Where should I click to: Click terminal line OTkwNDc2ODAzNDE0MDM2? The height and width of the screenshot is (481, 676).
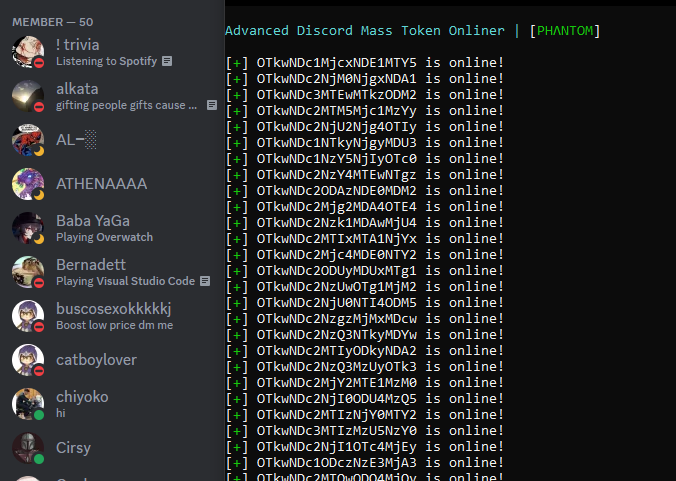pos(365,191)
